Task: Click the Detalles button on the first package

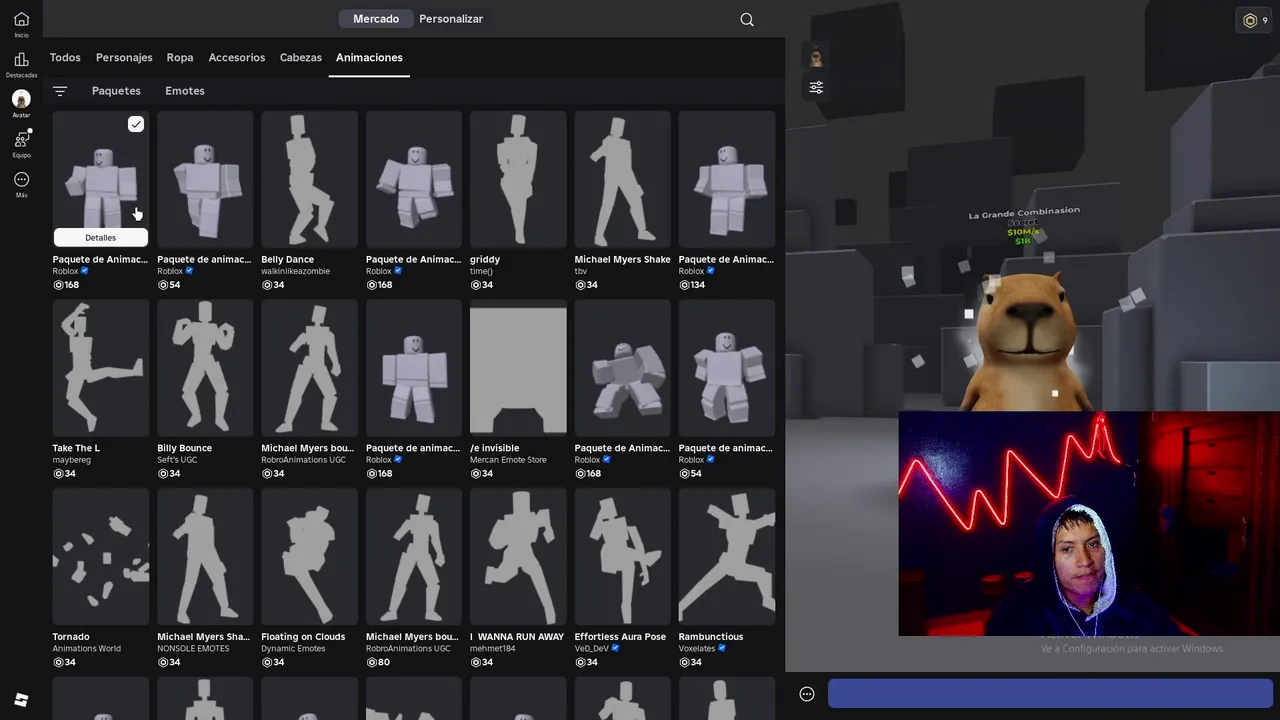Action: [x=101, y=238]
